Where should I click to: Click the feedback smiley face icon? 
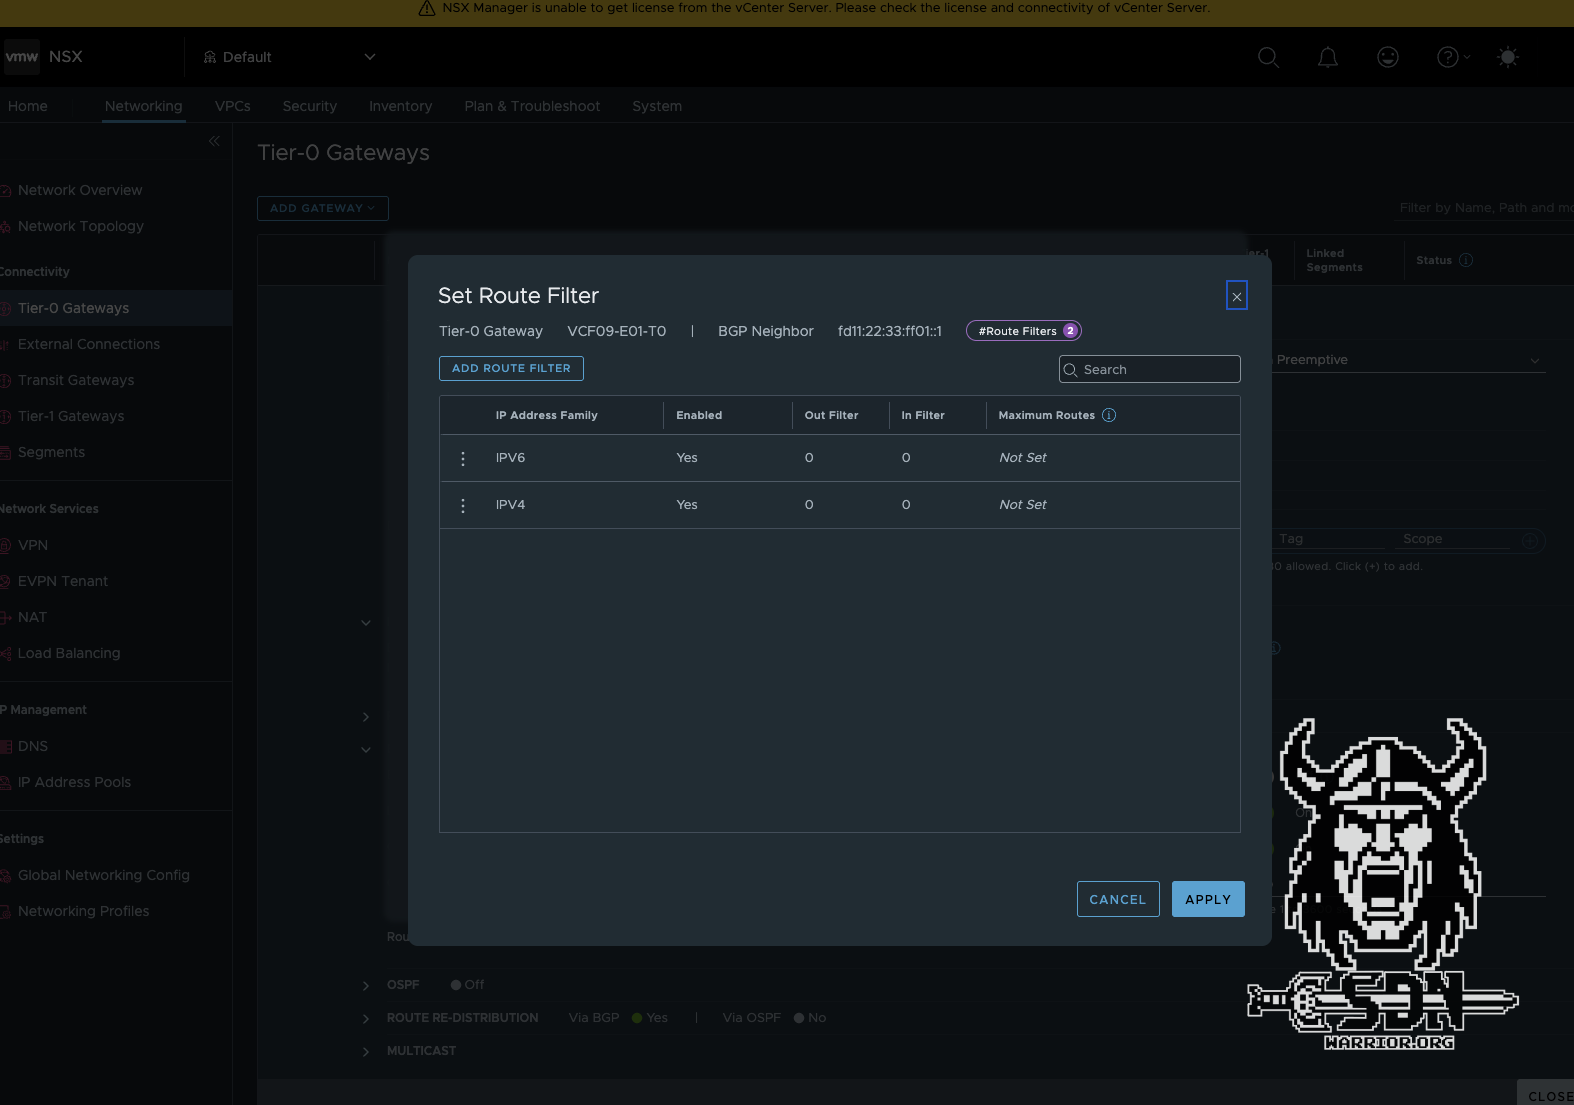coord(1387,57)
